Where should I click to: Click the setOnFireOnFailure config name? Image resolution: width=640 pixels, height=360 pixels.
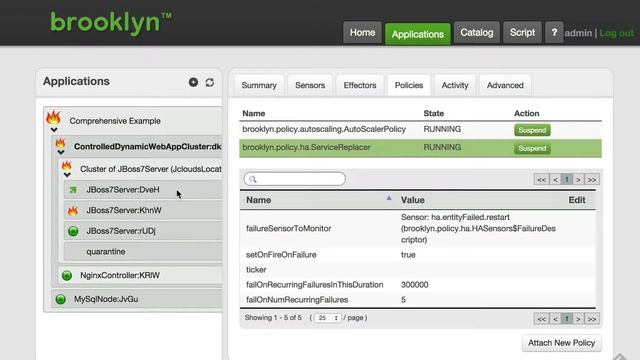pyautogui.click(x=281, y=255)
